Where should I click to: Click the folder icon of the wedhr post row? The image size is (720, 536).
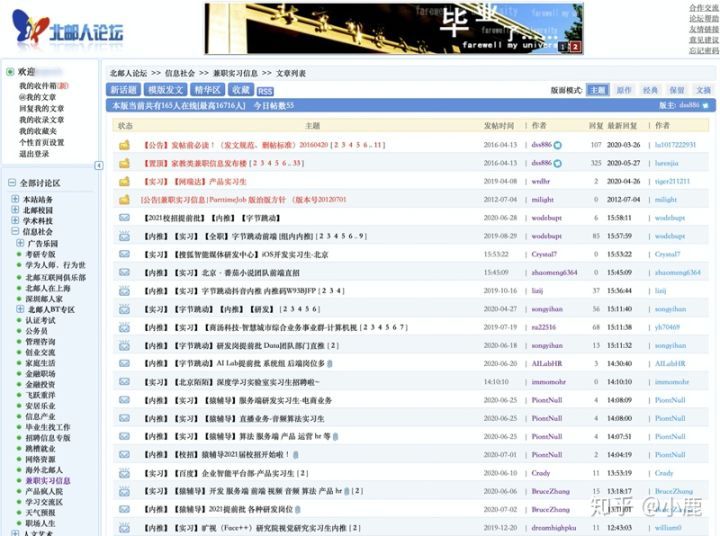[x=124, y=181]
